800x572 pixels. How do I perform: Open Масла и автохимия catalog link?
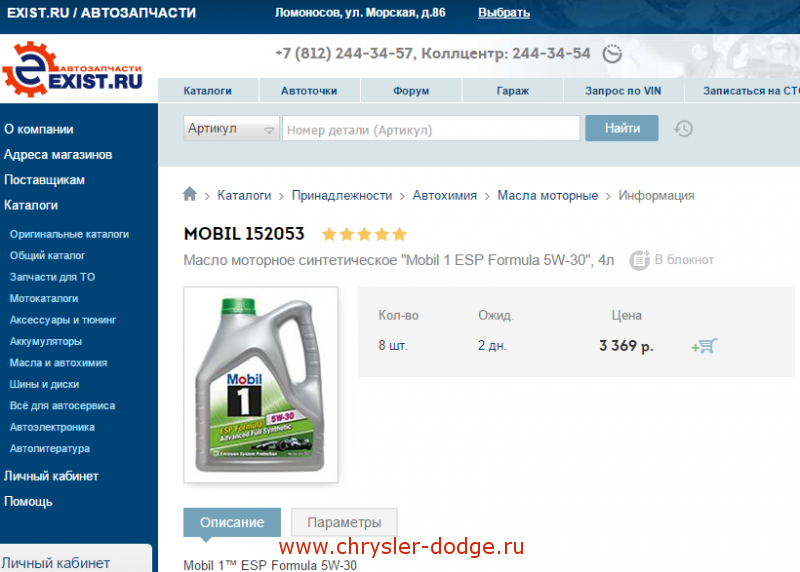(58, 363)
